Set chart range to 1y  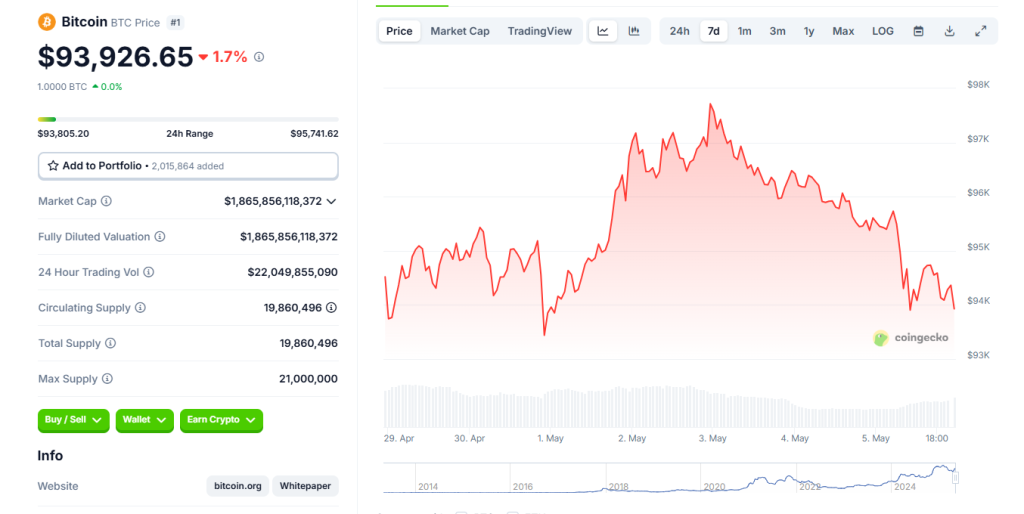coord(809,31)
